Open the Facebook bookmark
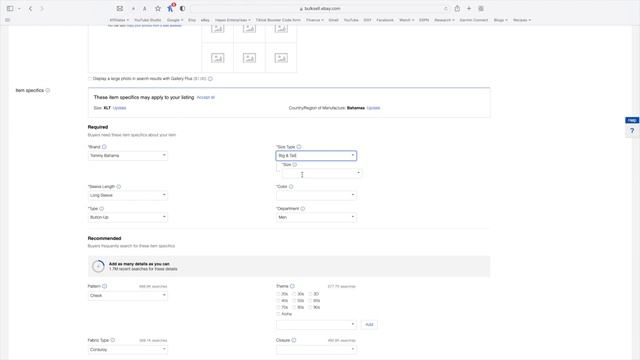The width and height of the screenshot is (640, 360). (x=385, y=20)
